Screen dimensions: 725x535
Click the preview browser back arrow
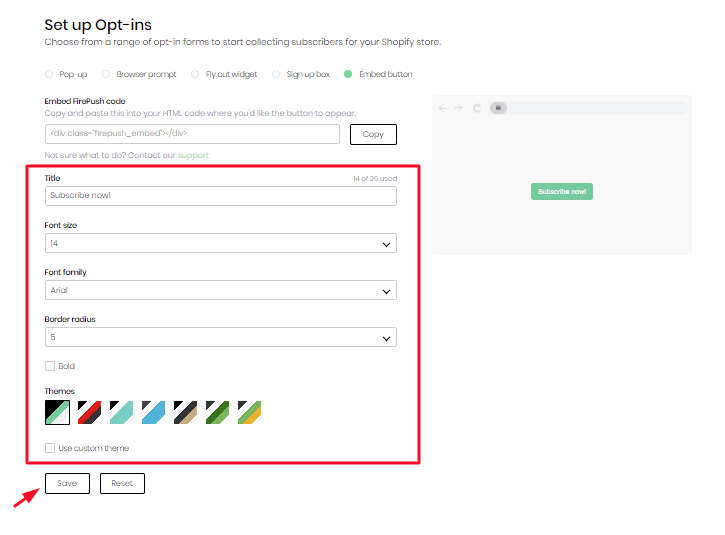click(444, 108)
